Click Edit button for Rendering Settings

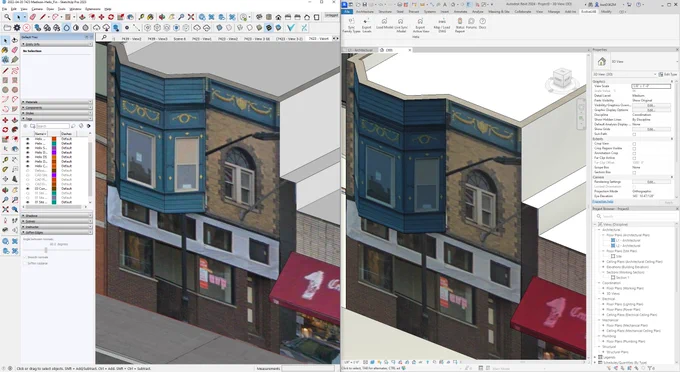pyautogui.click(x=651, y=182)
